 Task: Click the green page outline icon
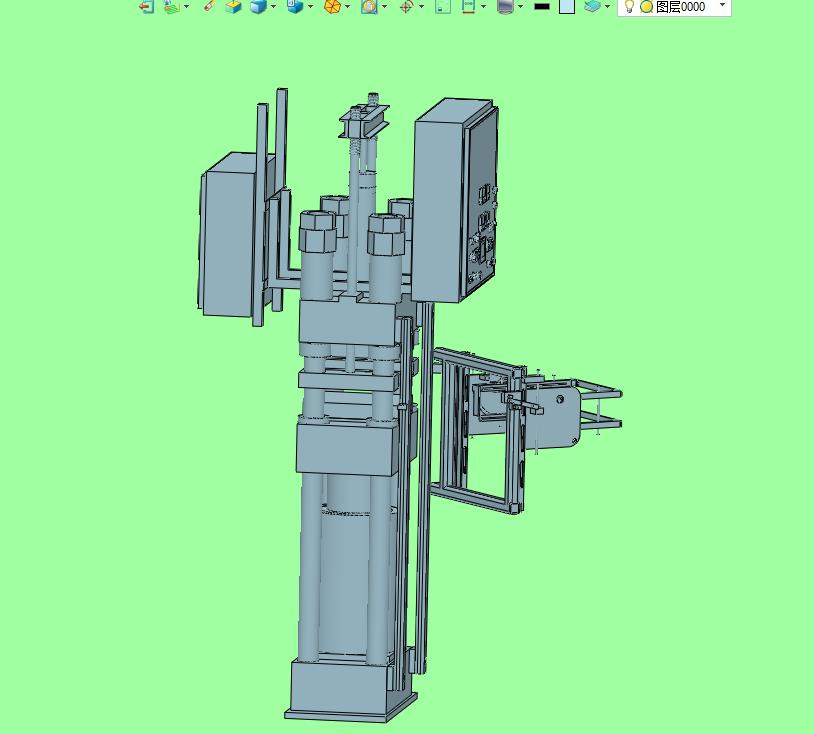click(443, 6)
